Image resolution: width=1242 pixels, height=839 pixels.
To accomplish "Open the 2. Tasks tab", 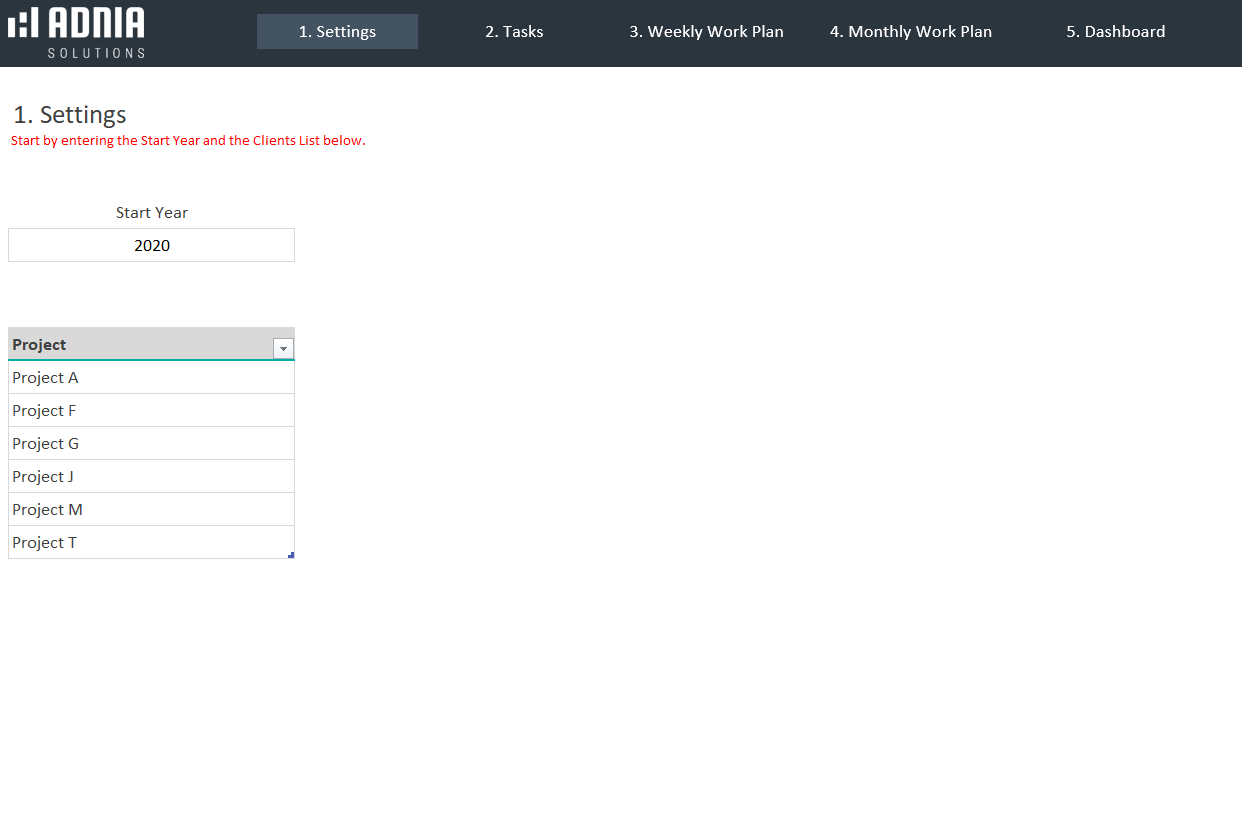I will click(x=514, y=32).
